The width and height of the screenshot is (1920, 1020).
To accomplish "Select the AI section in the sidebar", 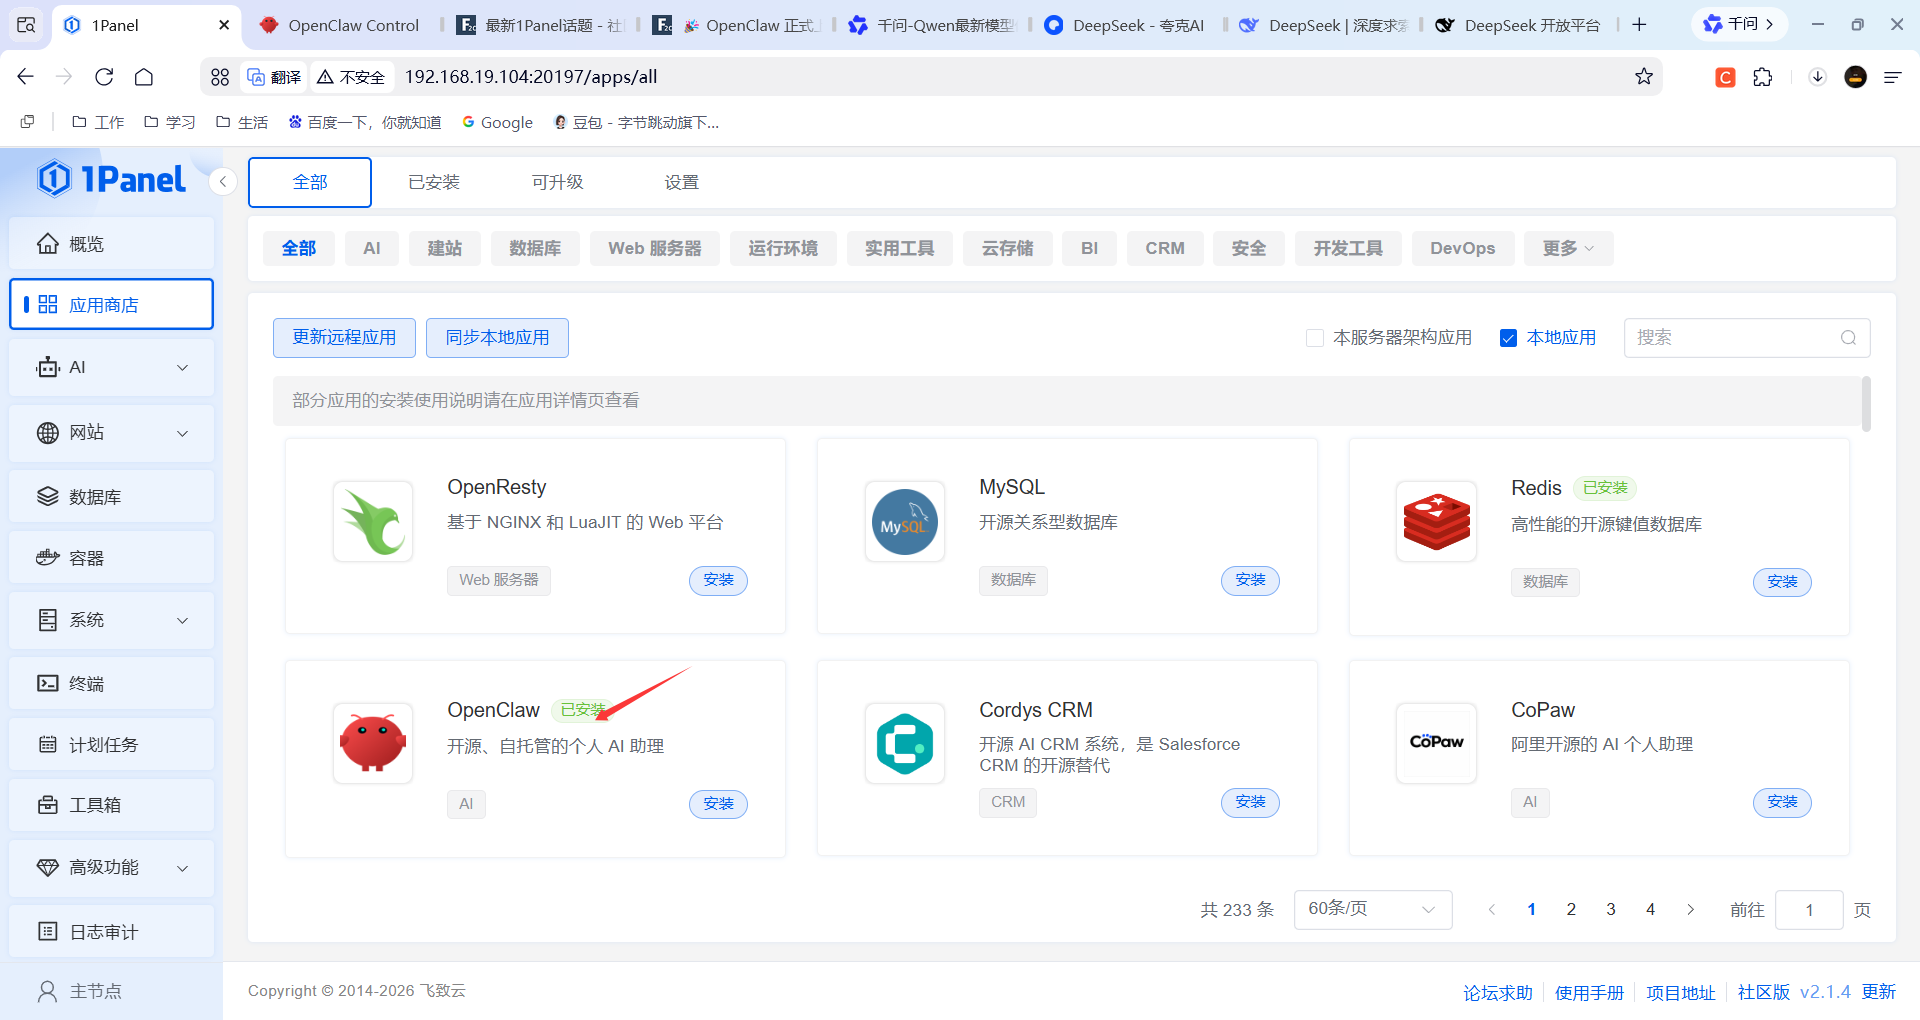I will click(x=79, y=367).
